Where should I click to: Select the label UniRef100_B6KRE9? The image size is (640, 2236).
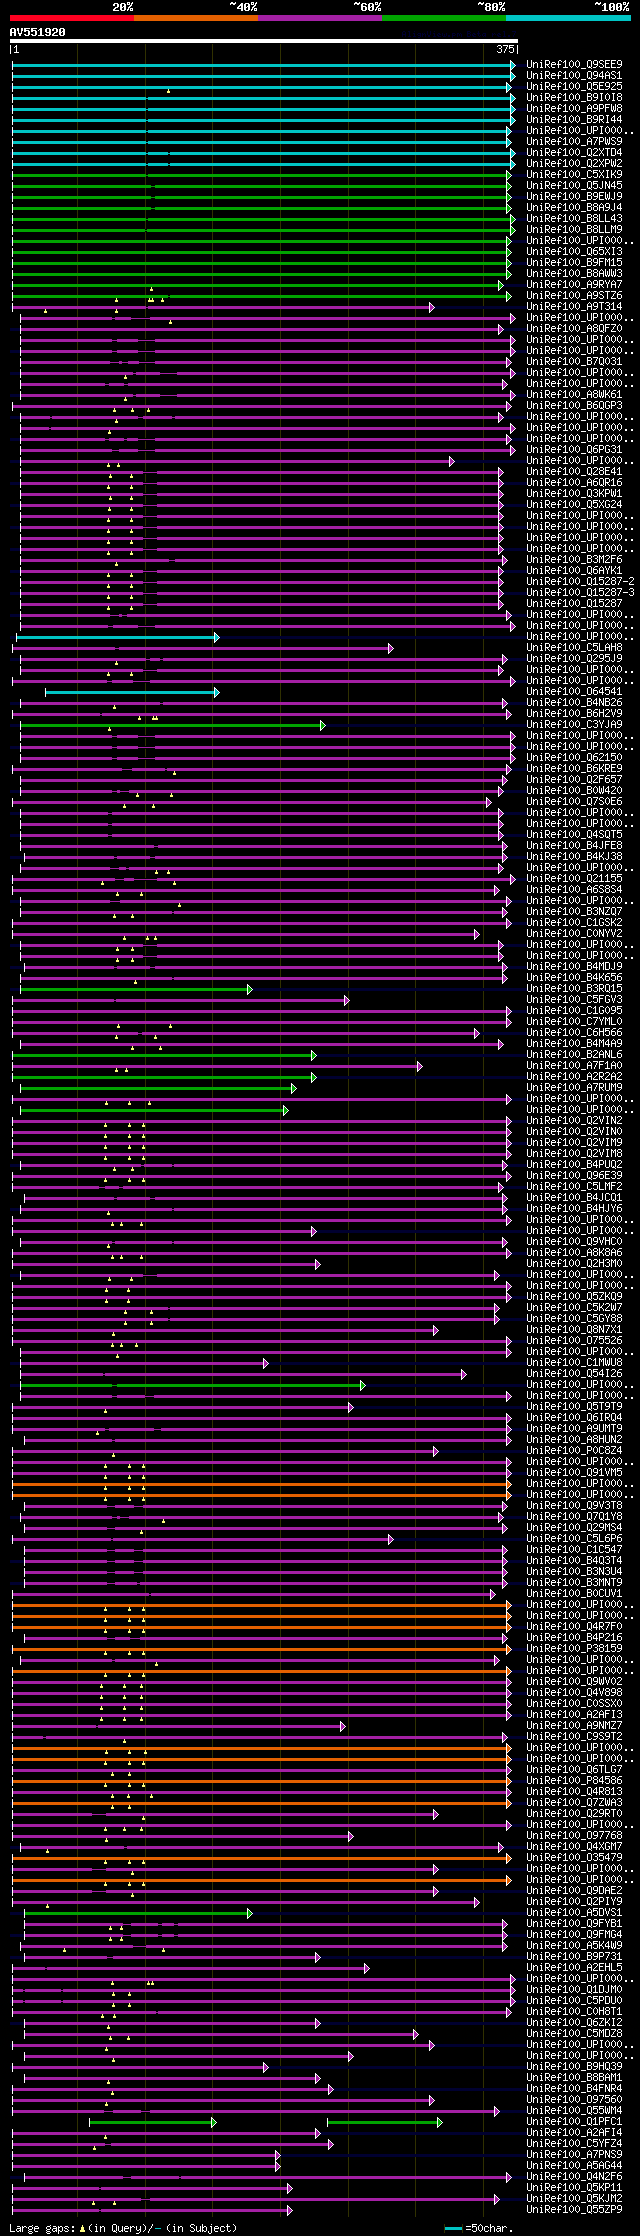point(574,768)
